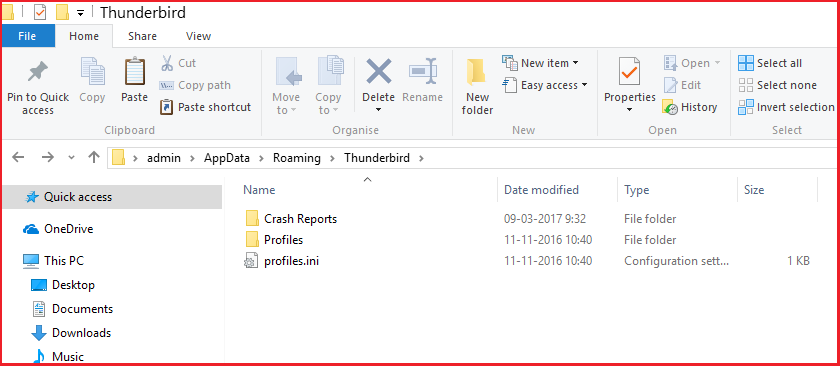Select Downloads in navigation pane
The image size is (840, 366).
71,333
